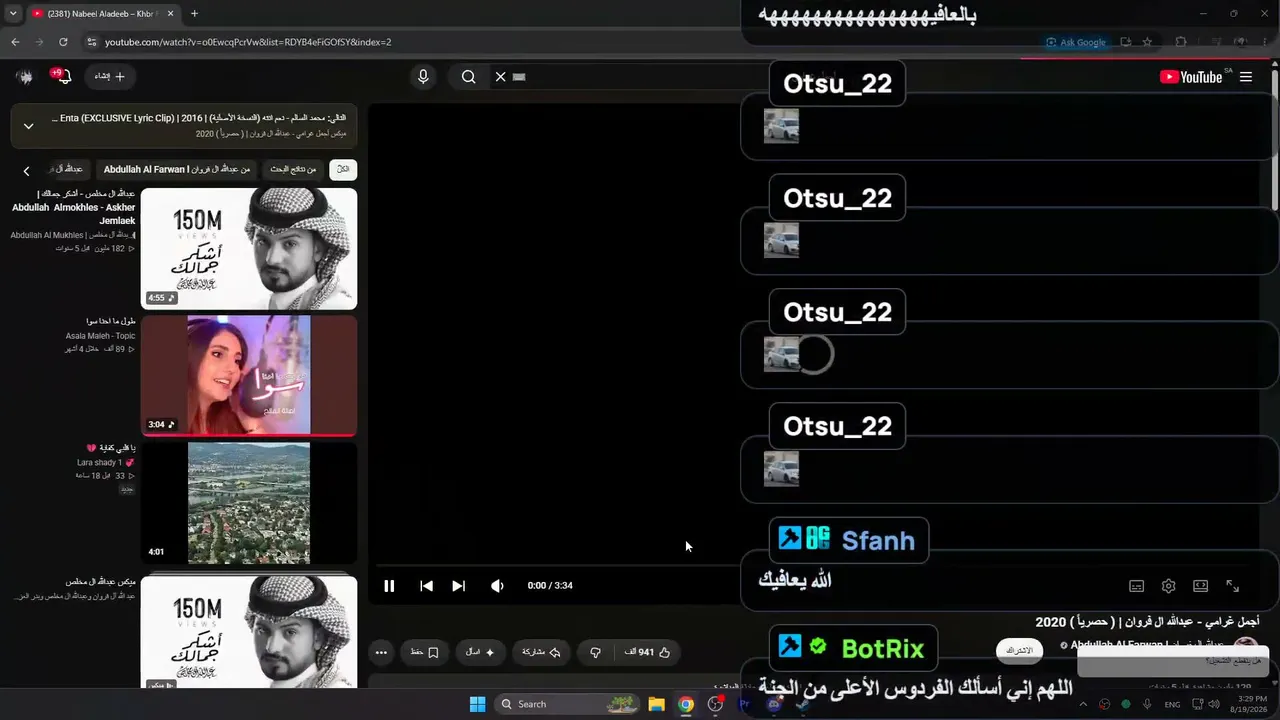Open the Windows Start menu

(477, 704)
